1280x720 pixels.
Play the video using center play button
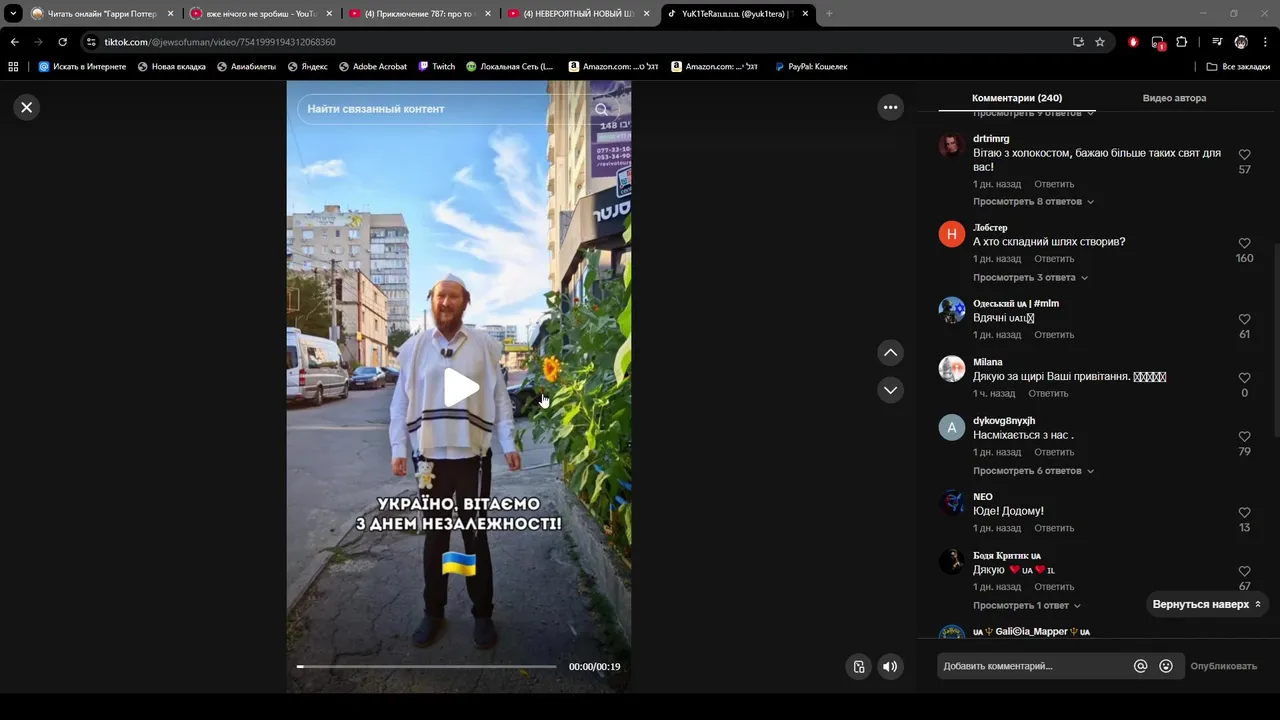(460, 388)
